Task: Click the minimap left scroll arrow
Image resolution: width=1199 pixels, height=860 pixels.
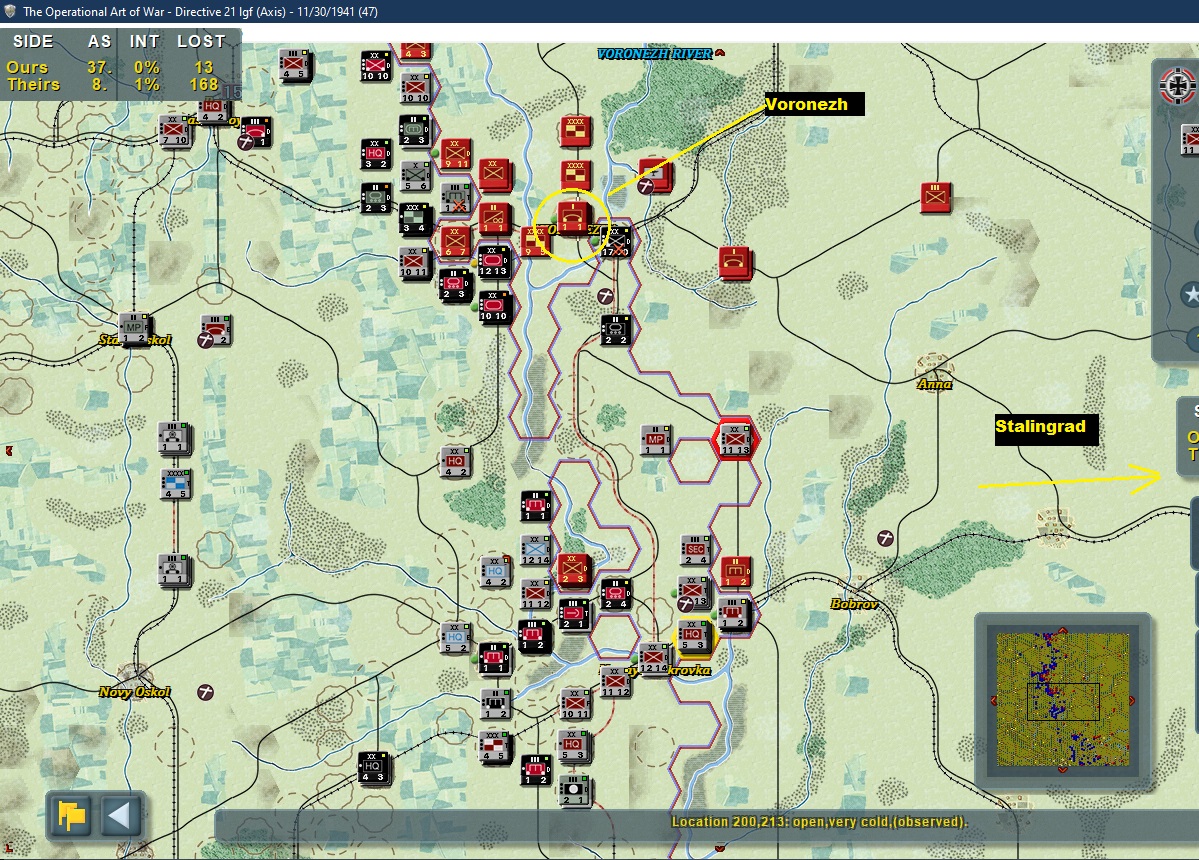Action: (993, 700)
